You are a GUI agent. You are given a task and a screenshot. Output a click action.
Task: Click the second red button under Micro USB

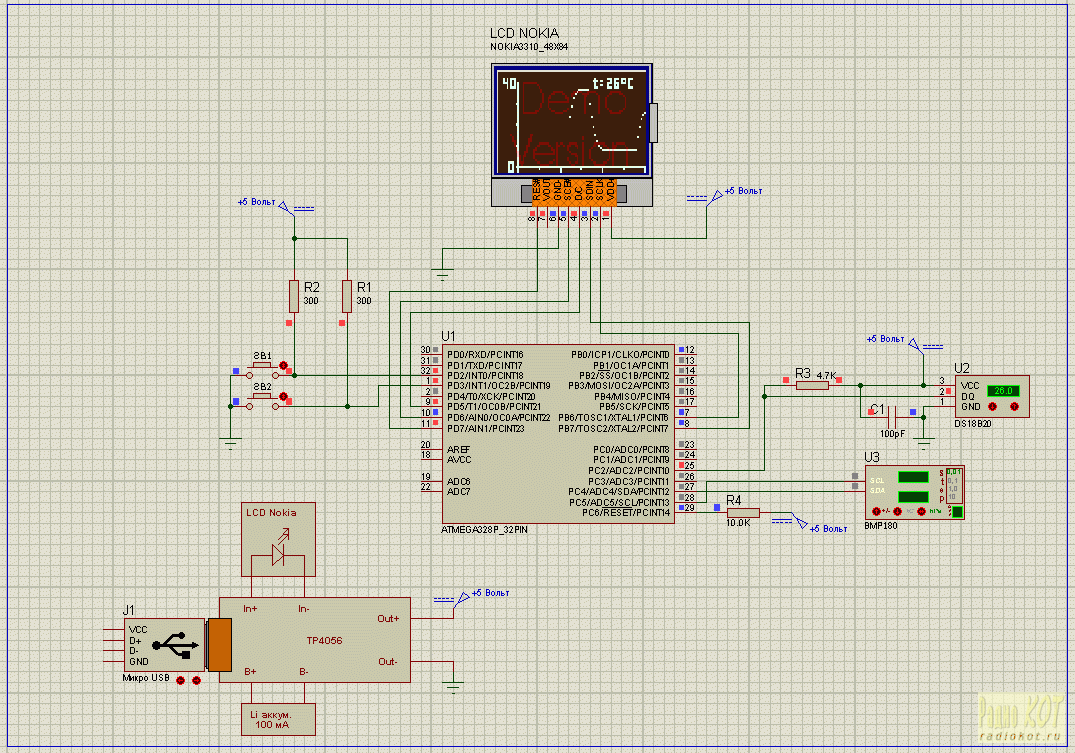coord(197,680)
